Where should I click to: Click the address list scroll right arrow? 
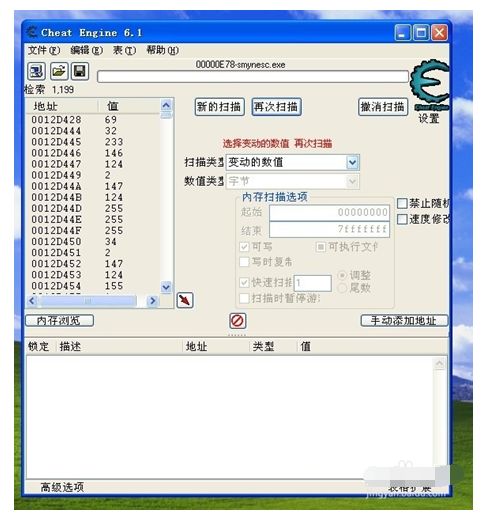click(153, 301)
